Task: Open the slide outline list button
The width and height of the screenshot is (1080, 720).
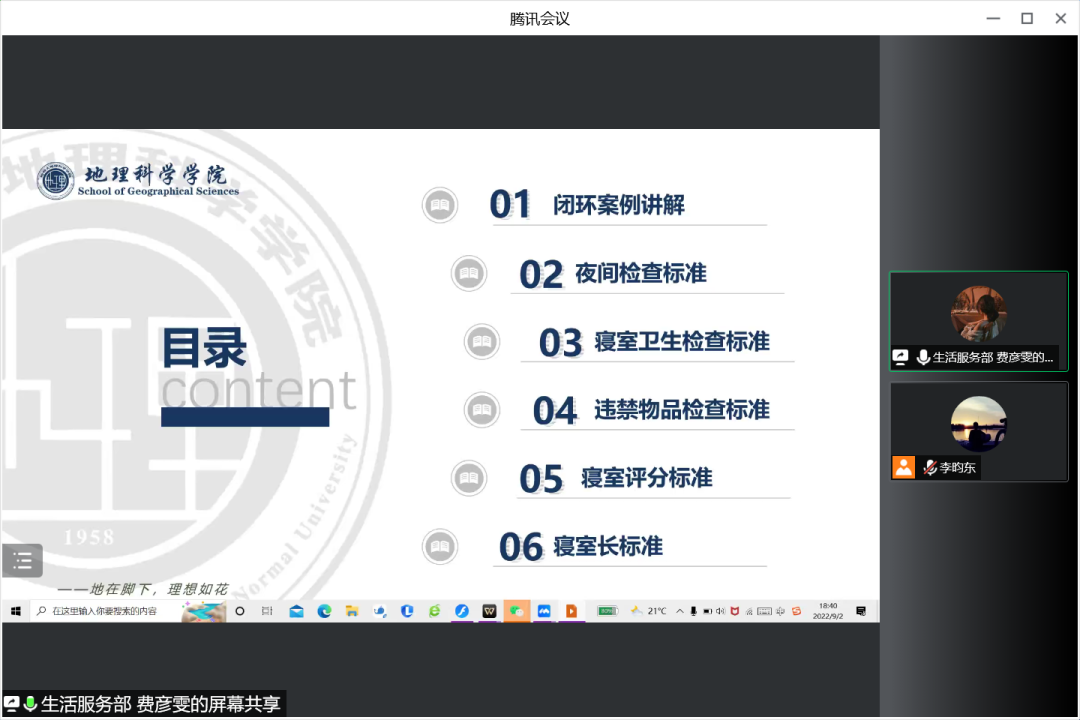Action: [x=22, y=560]
